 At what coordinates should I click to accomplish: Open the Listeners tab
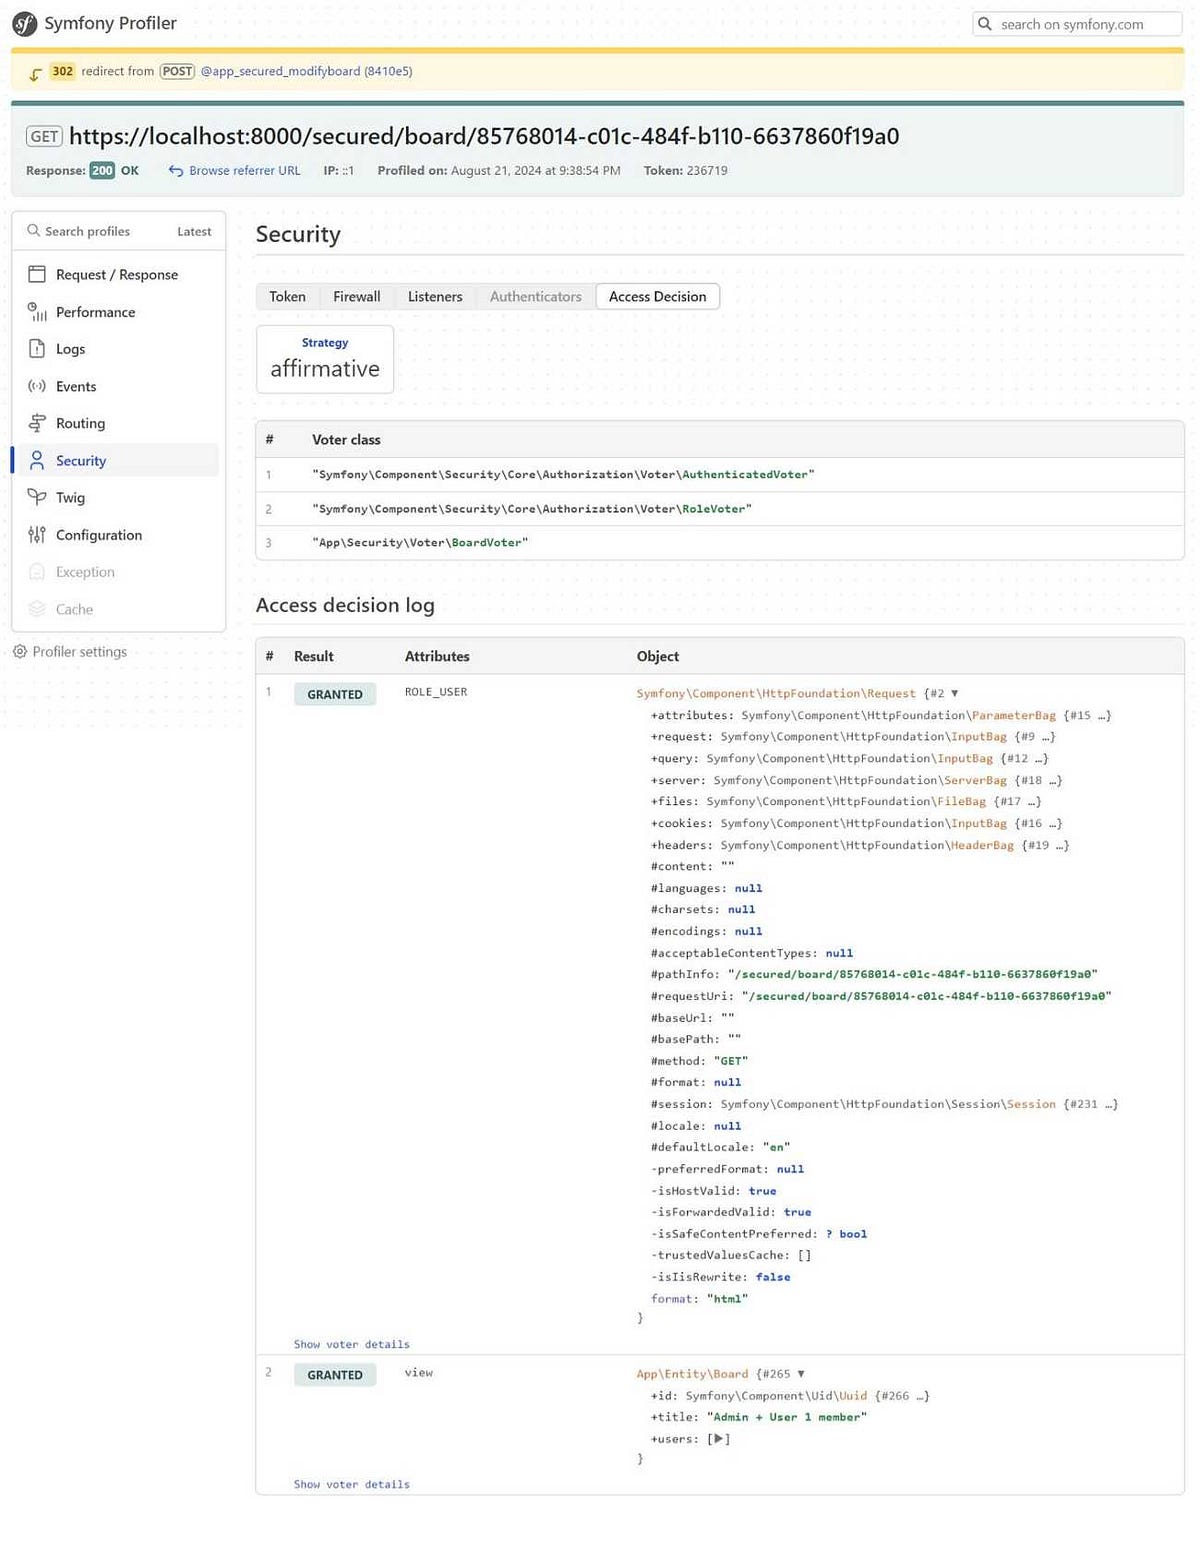coord(434,296)
